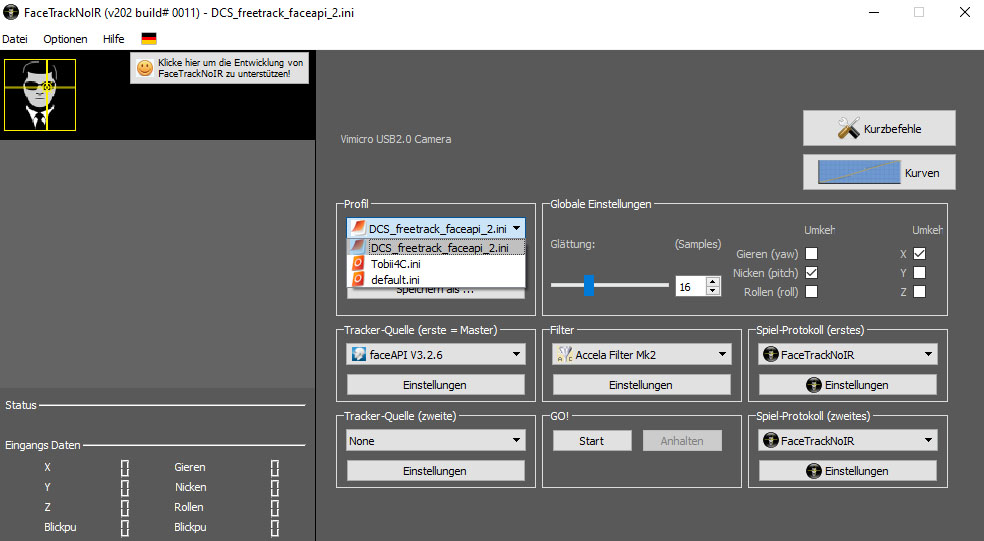
Task: Click the default.ini file icon
Action: pos(358,280)
